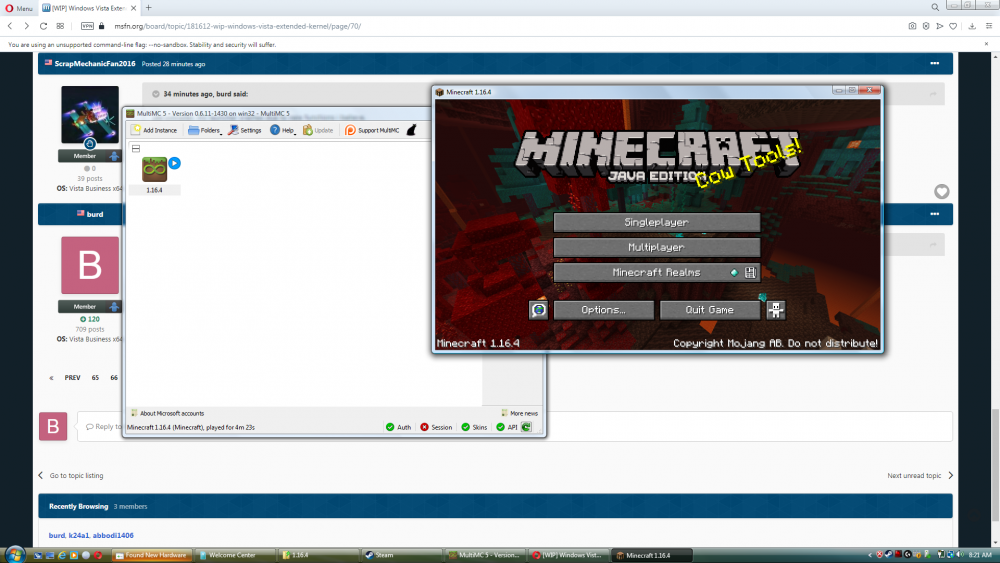Click the Realms news icon on Realms button
The image size is (1000, 563).
[750, 272]
